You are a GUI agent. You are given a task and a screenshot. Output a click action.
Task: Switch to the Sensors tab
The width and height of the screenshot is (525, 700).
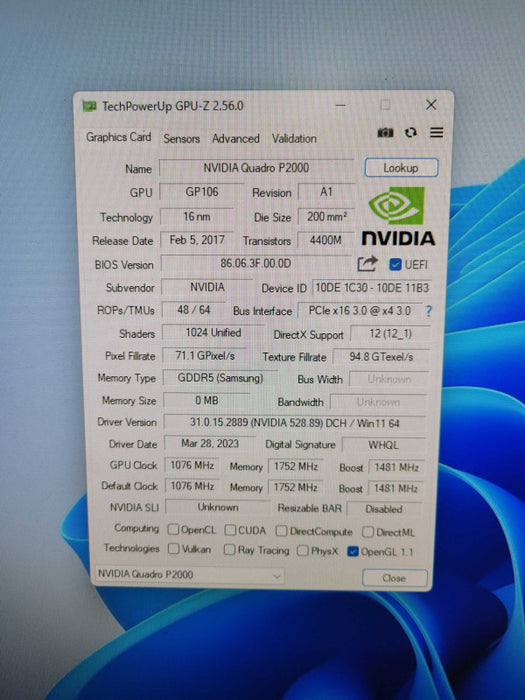point(181,139)
